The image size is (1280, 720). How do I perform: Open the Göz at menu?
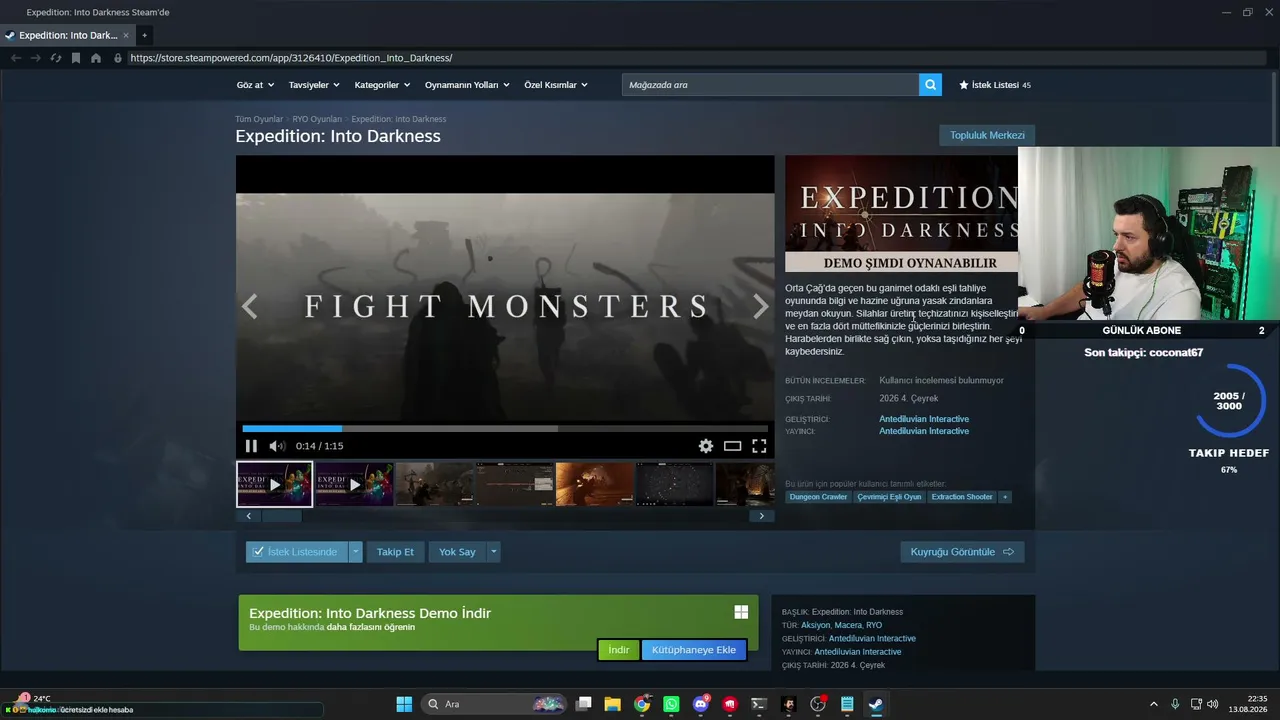254,85
